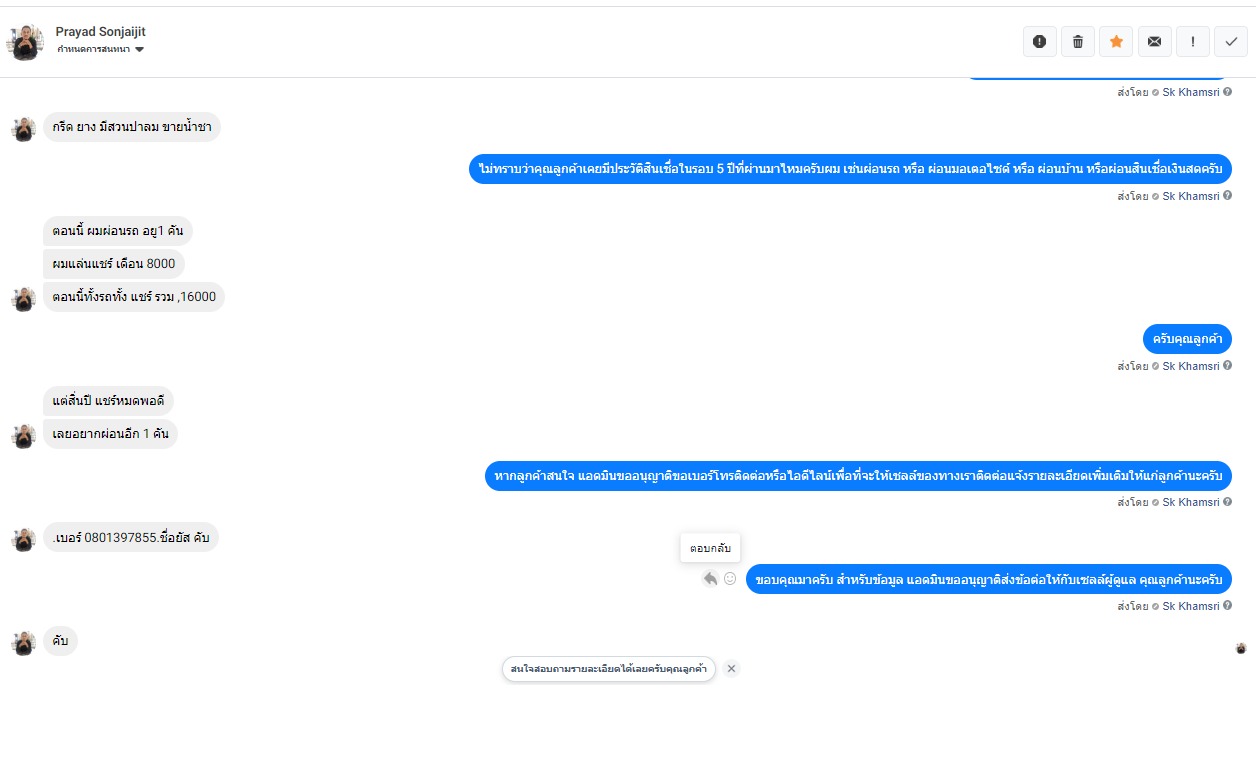The image size is (1256, 765).
Task: Mark conversation unread with the envelope icon
Action: (x=1154, y=42)
